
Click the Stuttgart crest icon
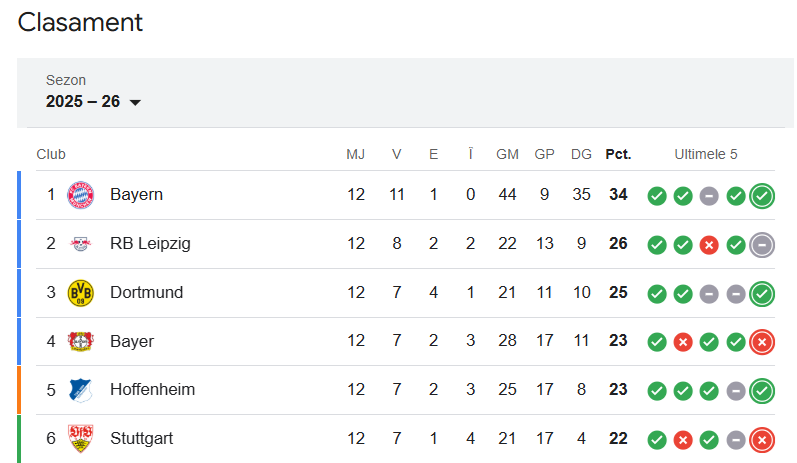point(80,438)
